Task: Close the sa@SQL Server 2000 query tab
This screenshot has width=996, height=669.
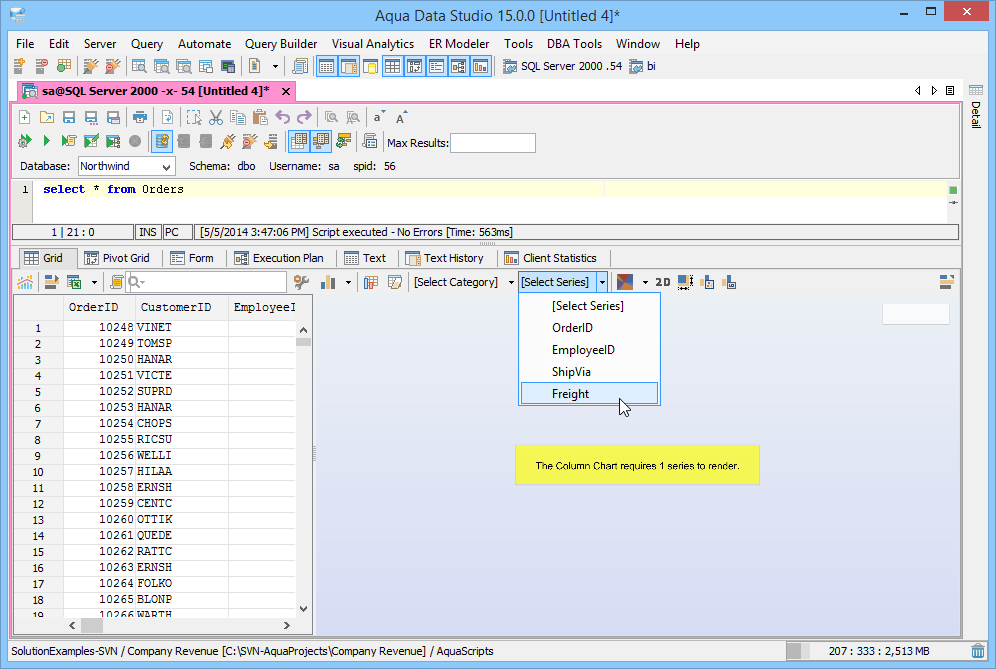Action: pos(286,91)
